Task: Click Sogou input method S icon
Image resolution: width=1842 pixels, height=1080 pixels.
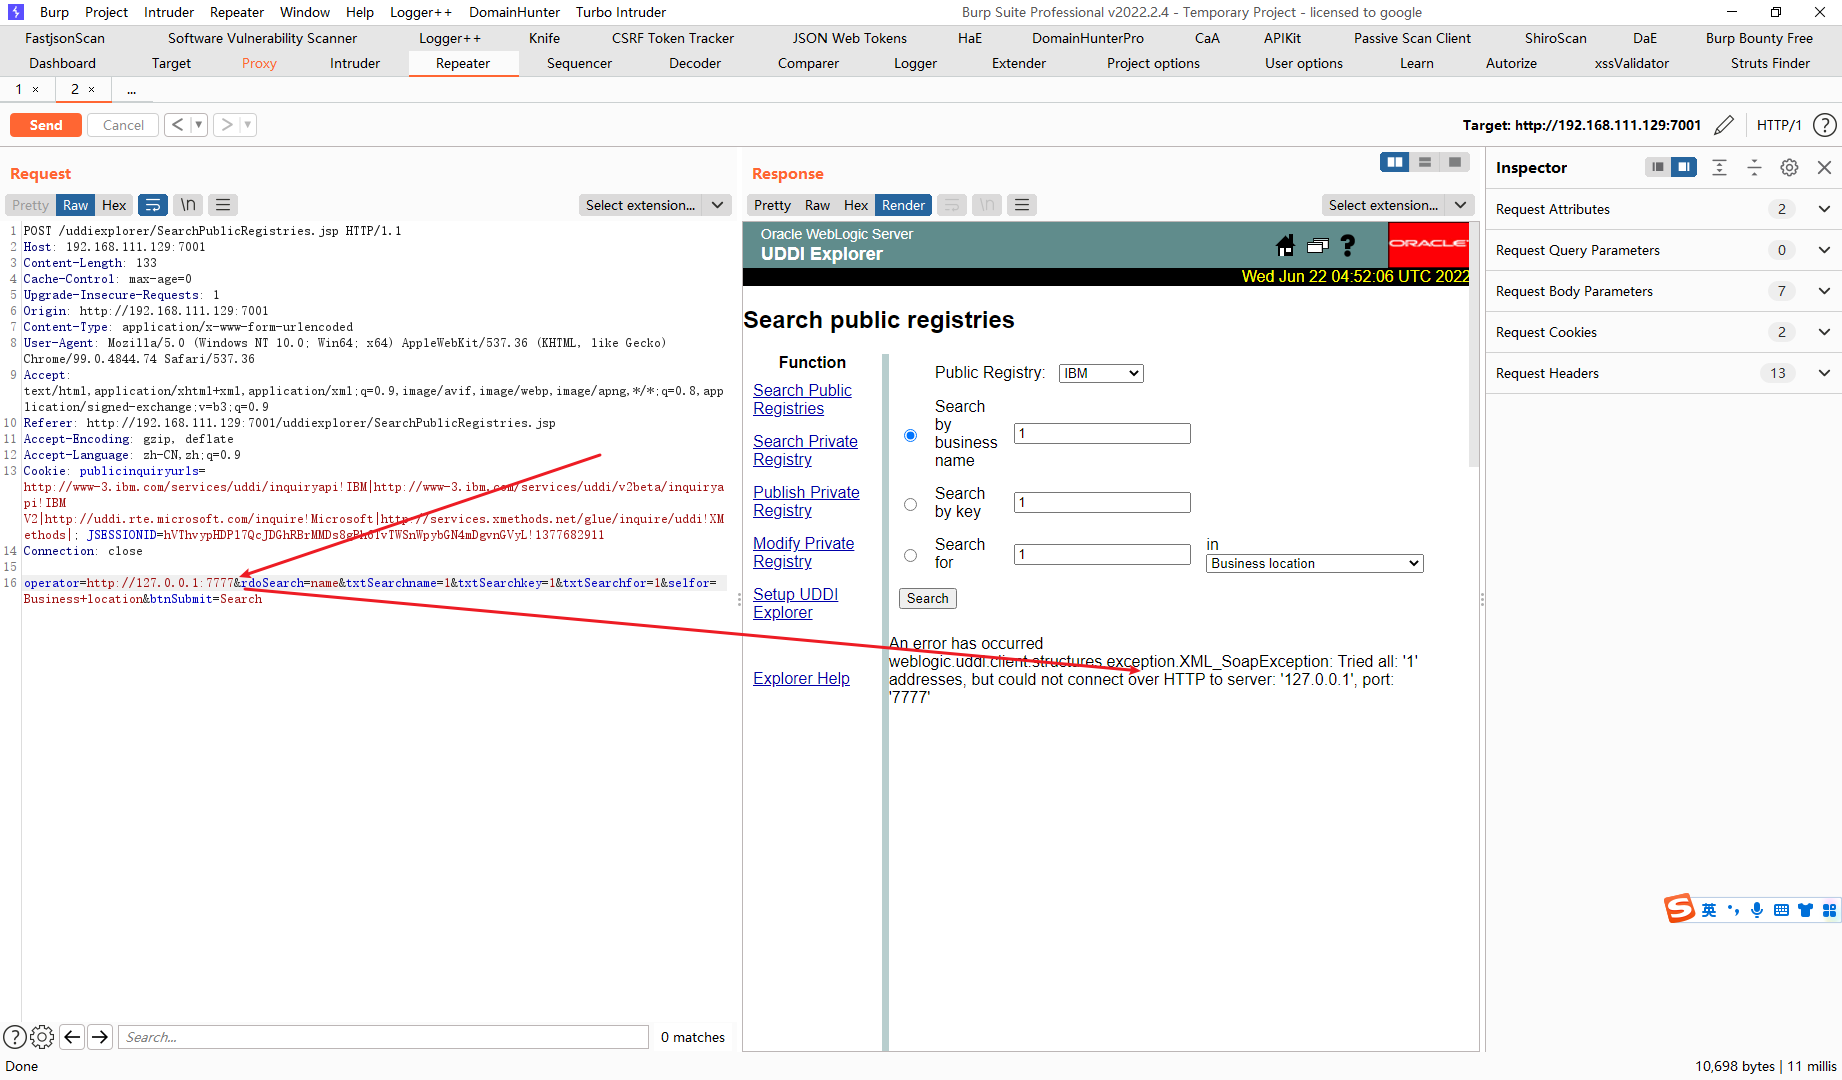Action: pos(1679,908)
